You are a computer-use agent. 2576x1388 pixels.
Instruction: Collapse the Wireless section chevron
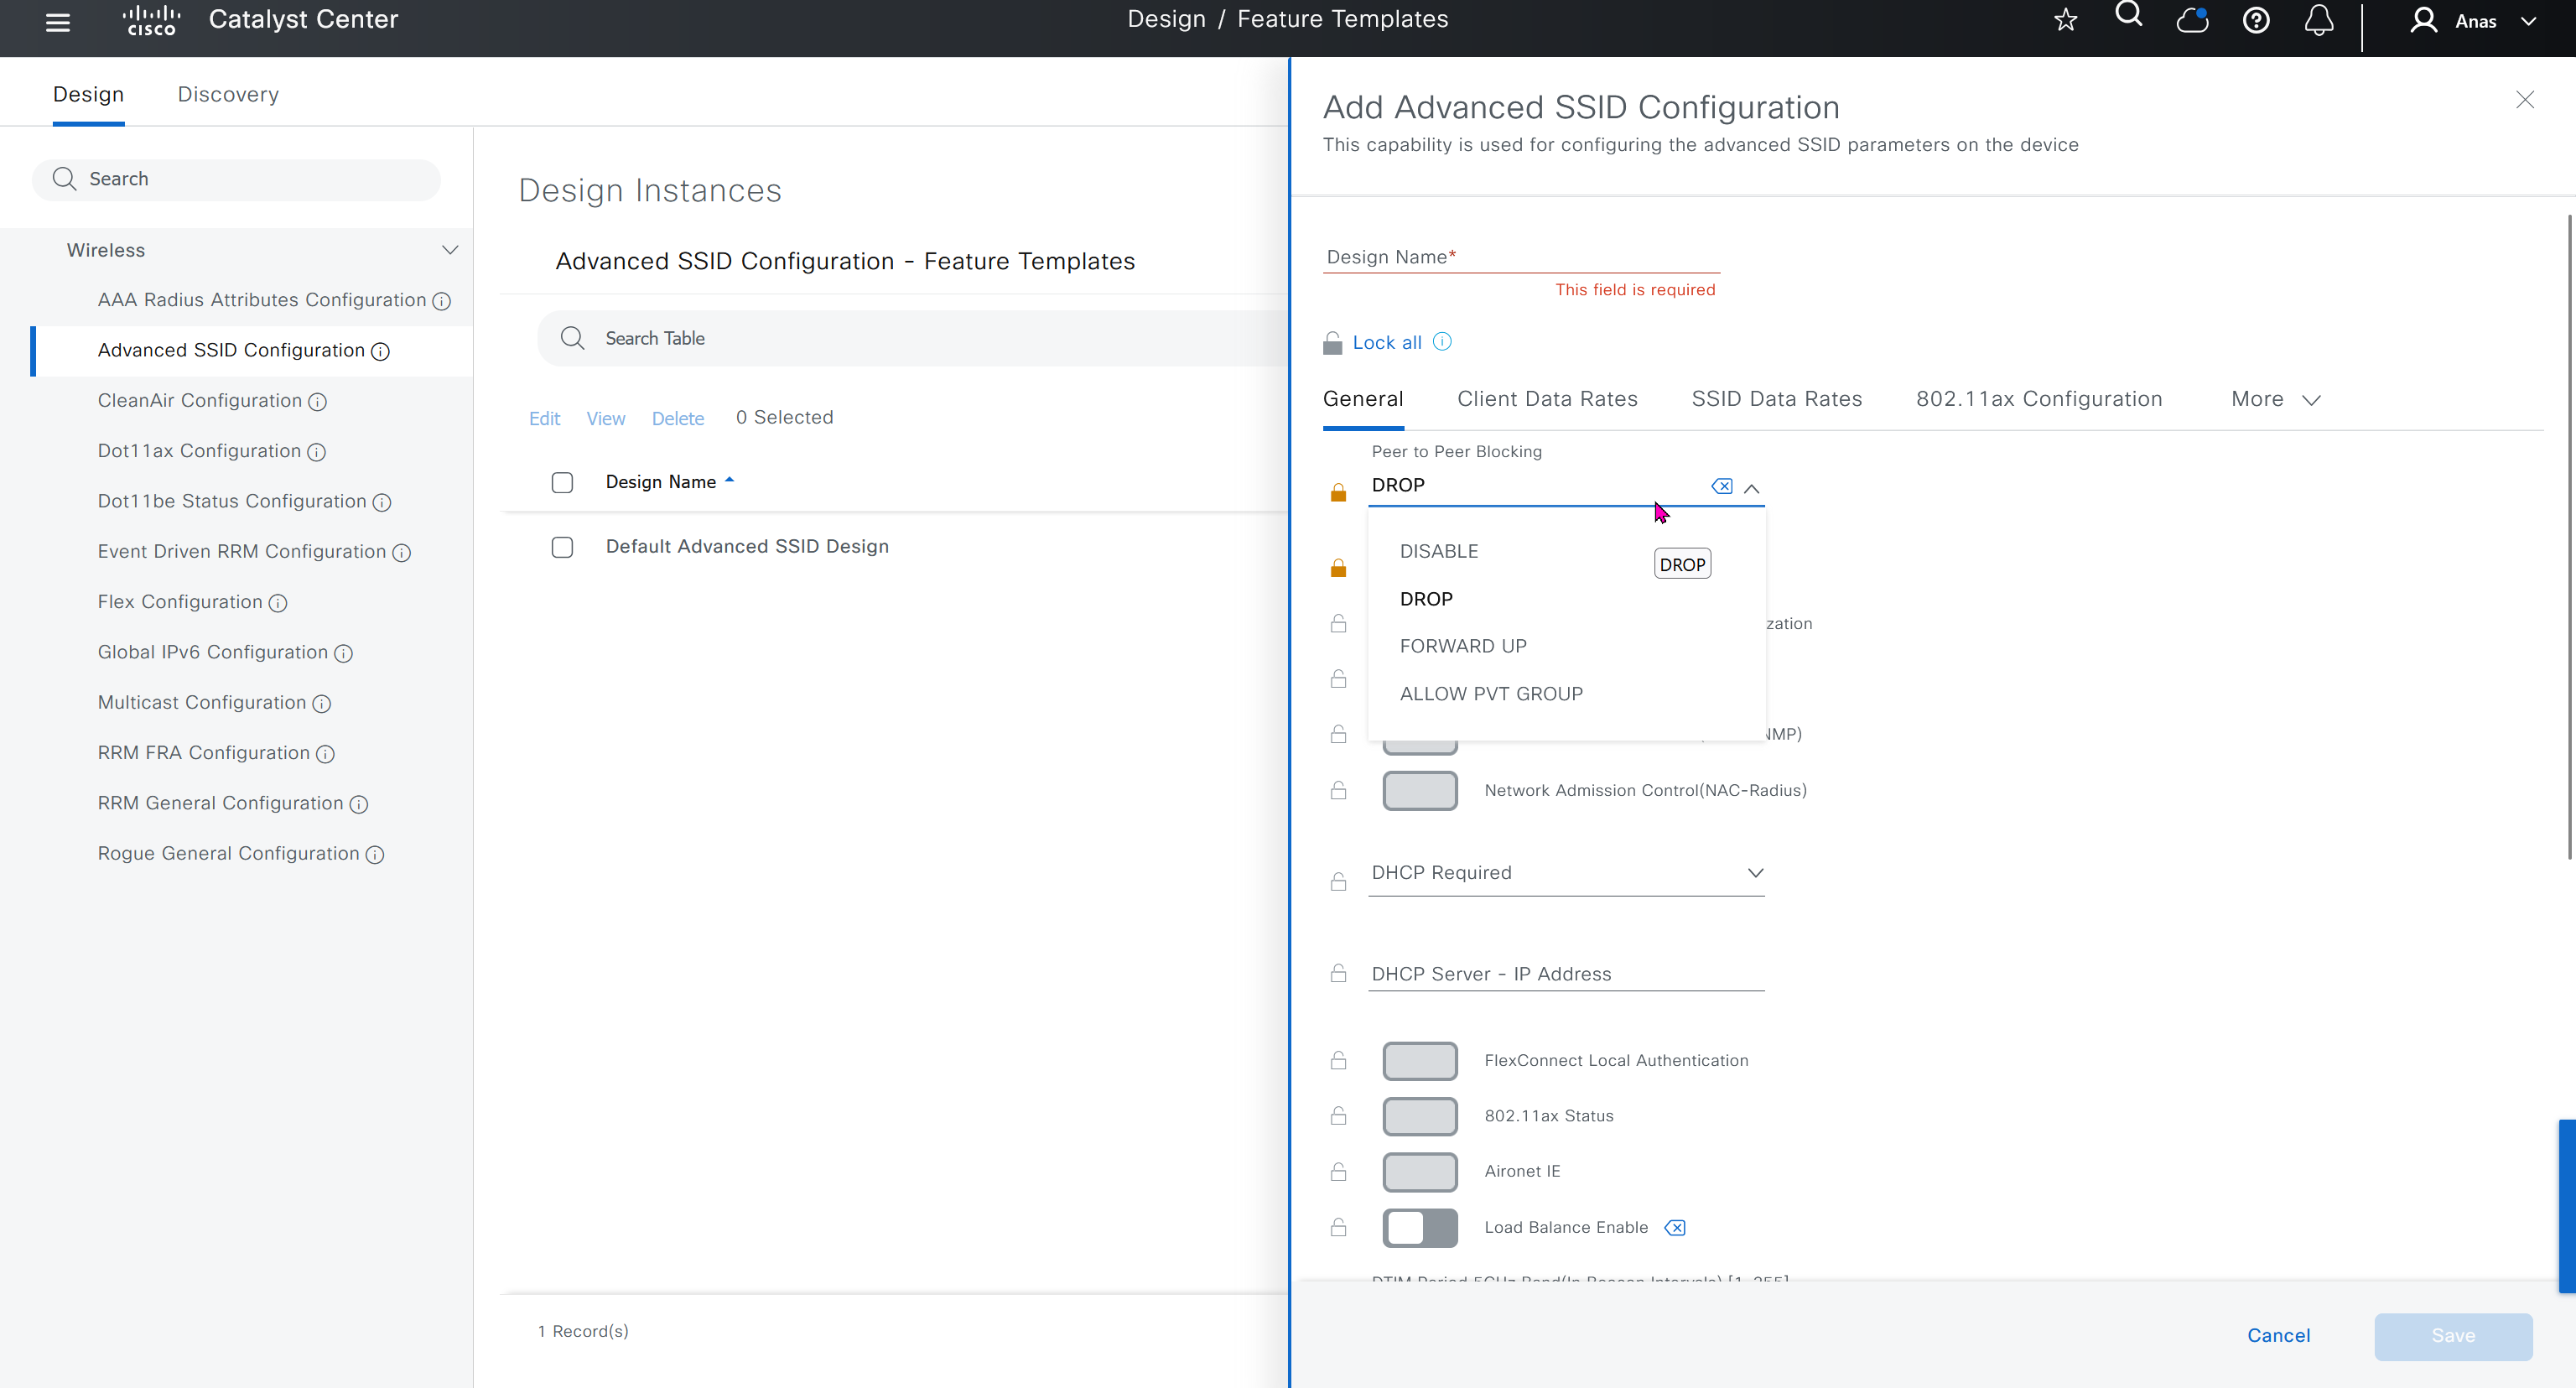450,250
